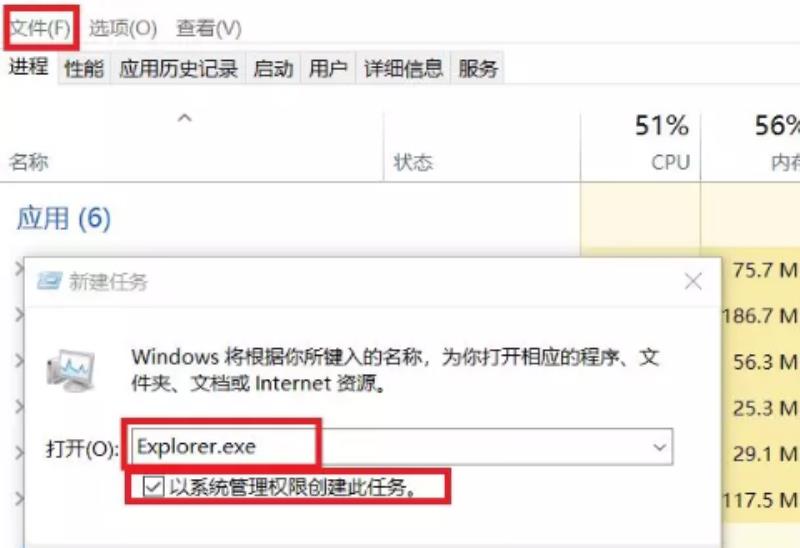800x548 pixels.
Task: Select the 进程 tab
Action: point(29,67)
